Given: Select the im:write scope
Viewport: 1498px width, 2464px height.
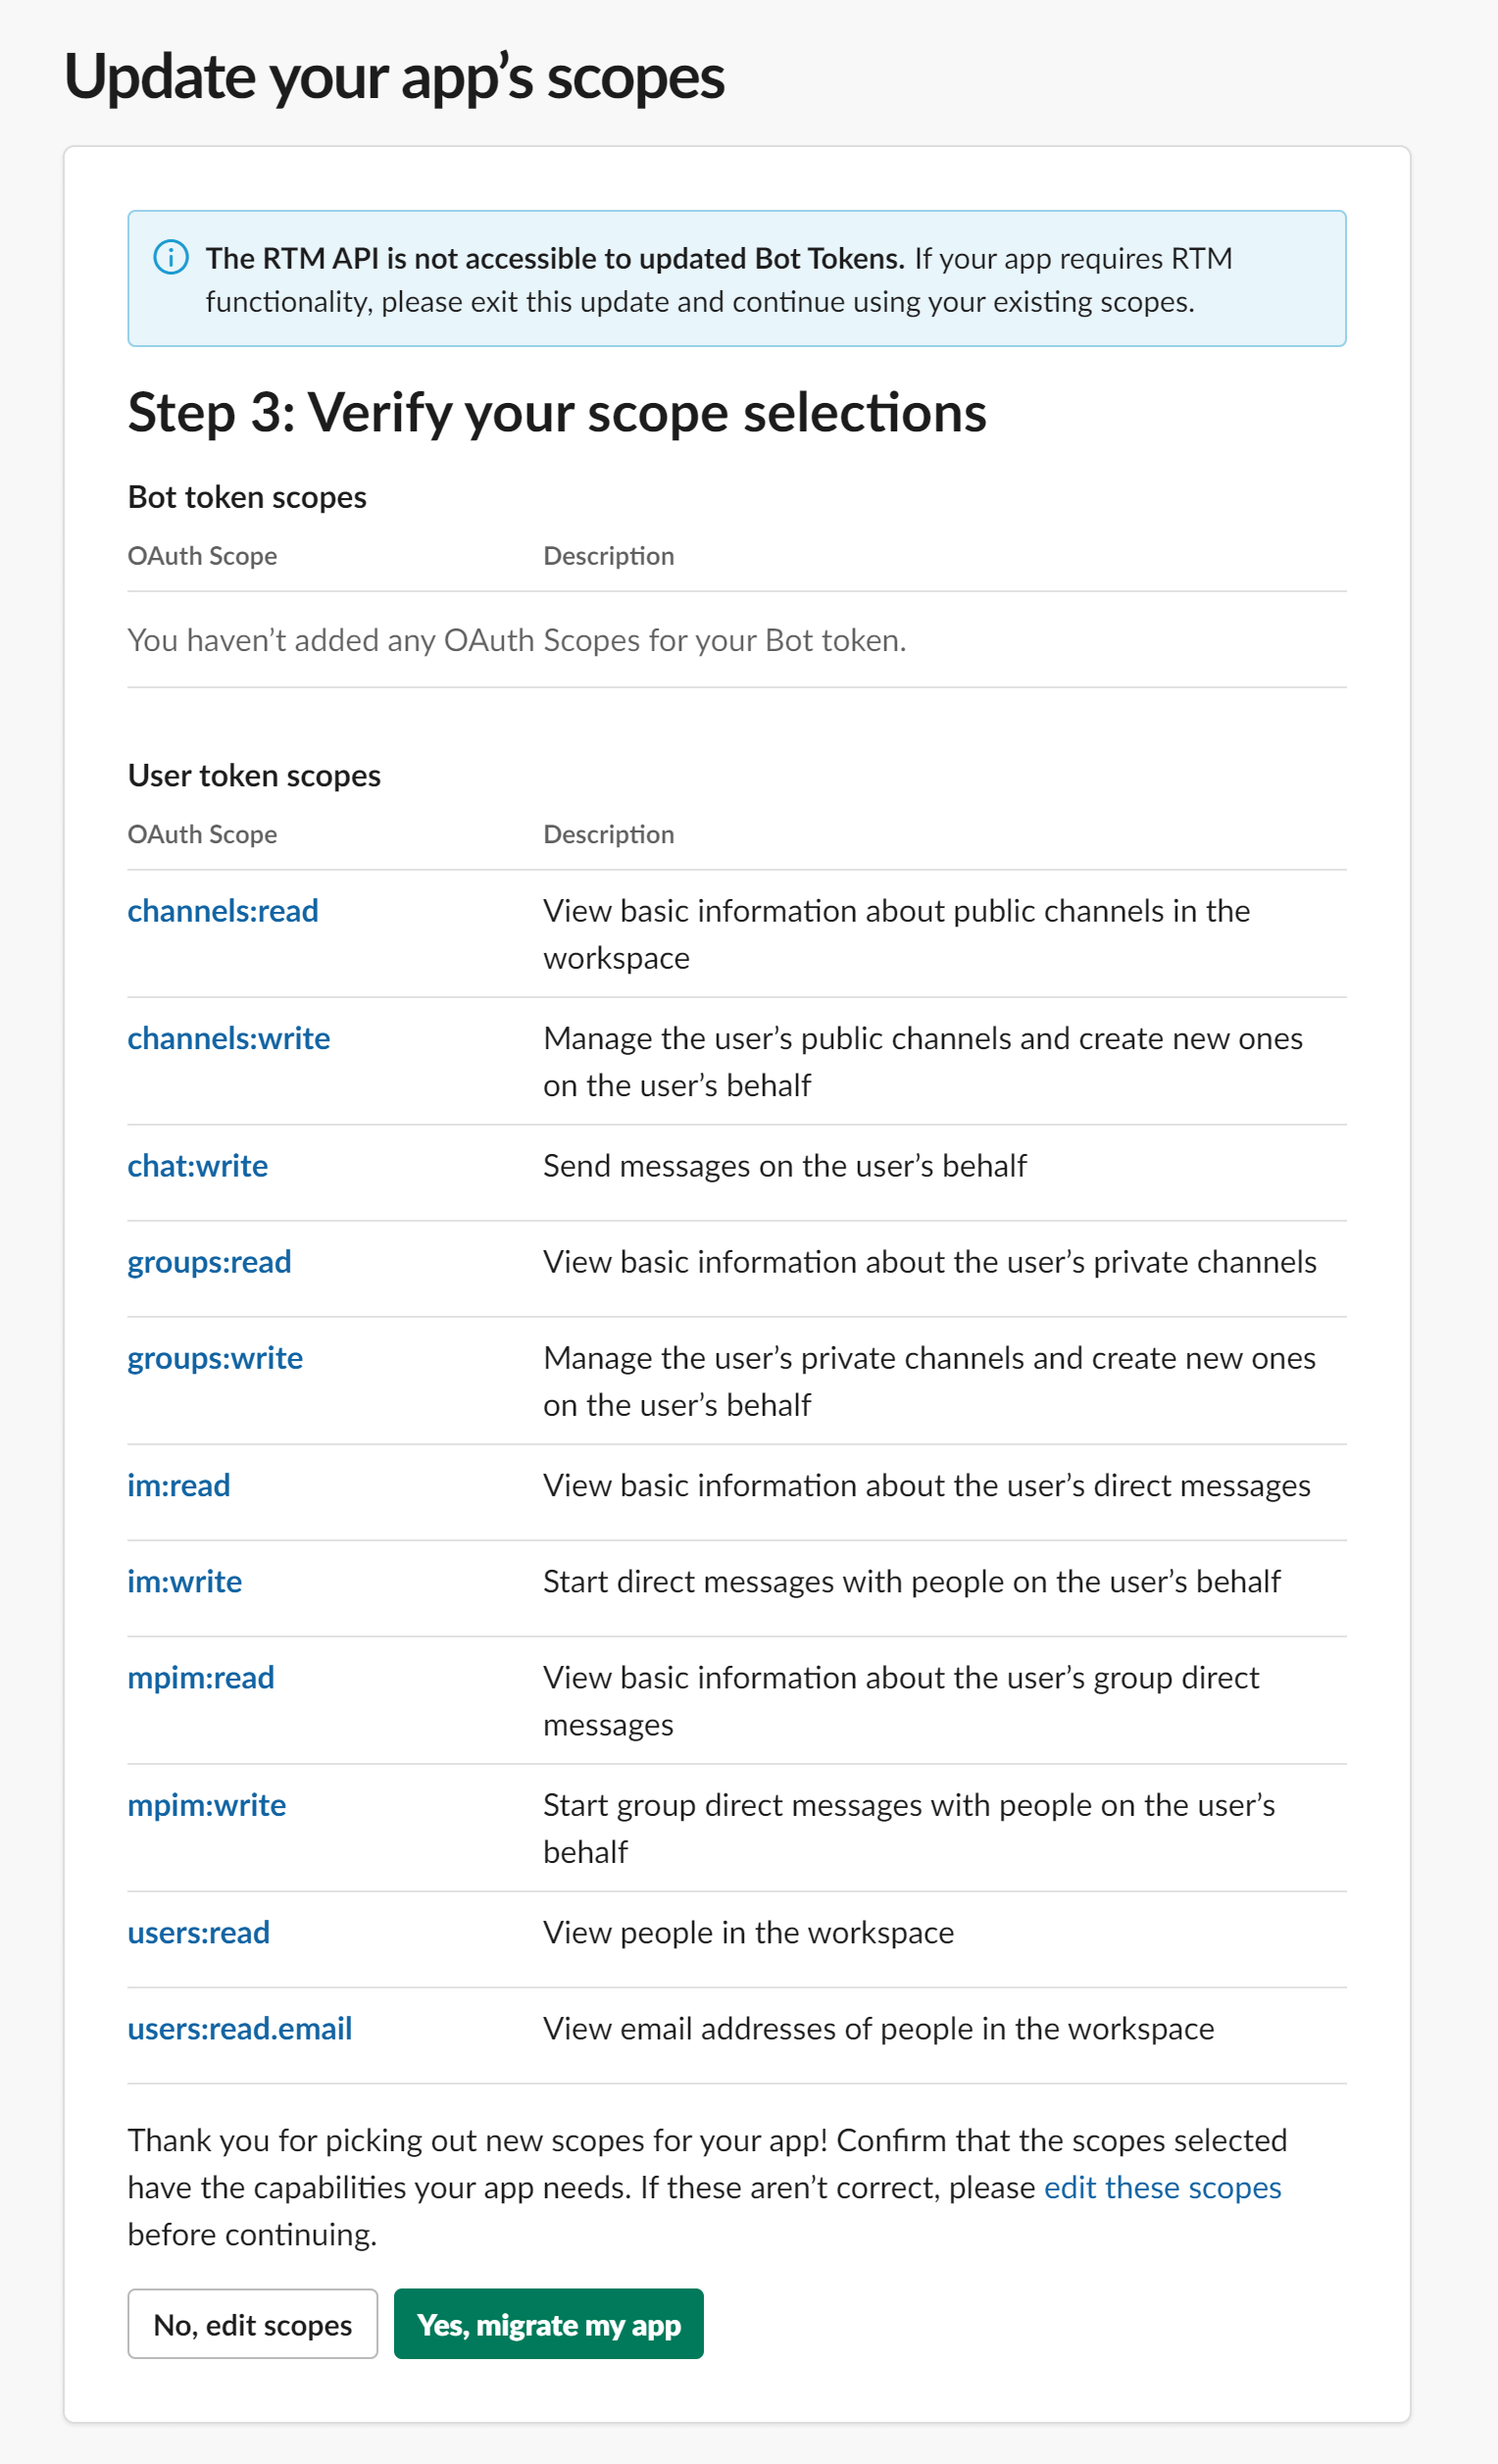Looking at the screenshot, I should (184, 1581).
